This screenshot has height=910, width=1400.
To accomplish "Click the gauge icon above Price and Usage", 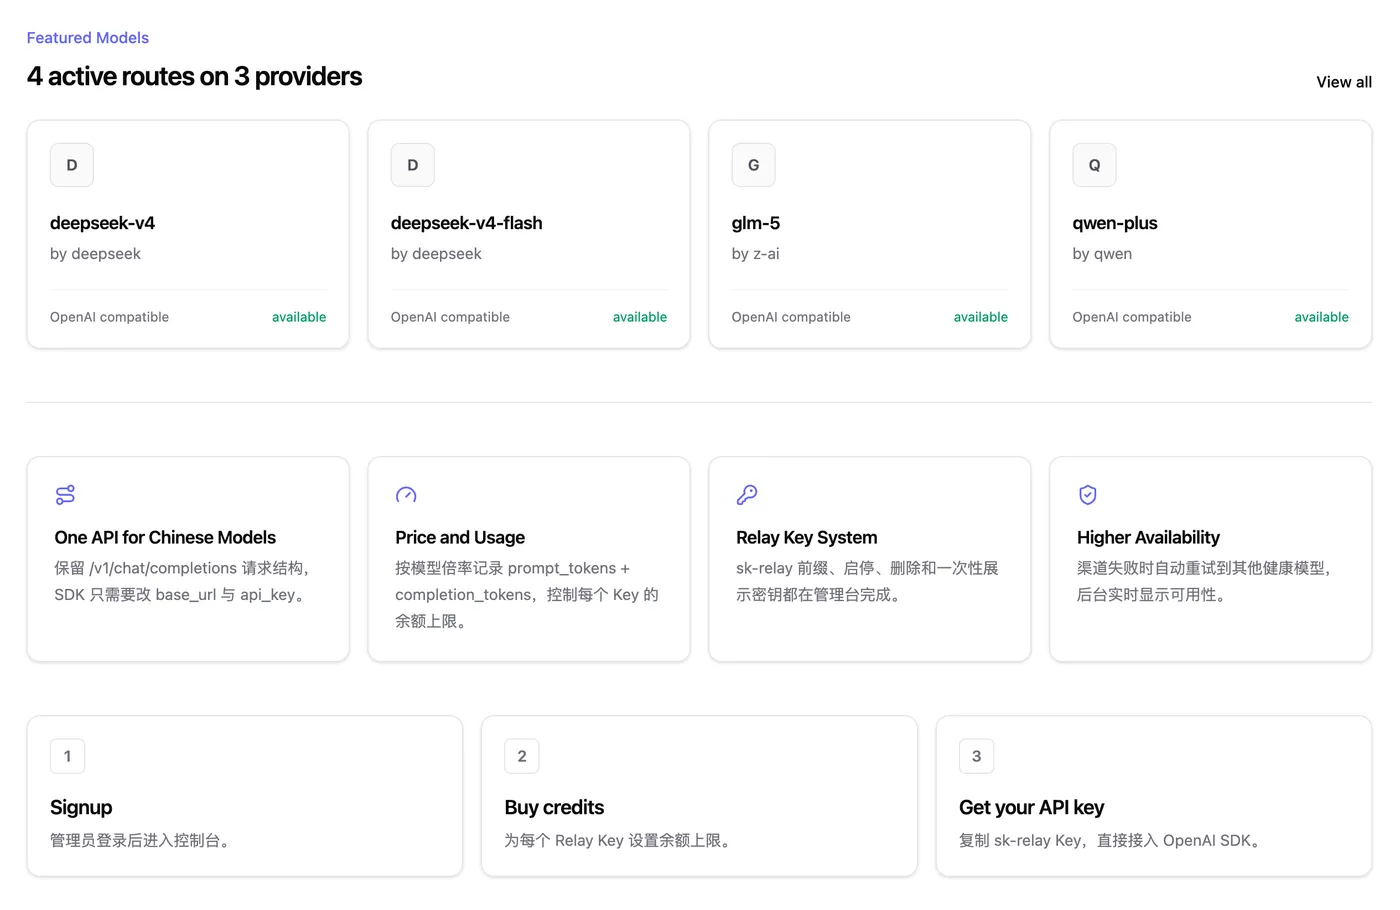I will 406,495.
